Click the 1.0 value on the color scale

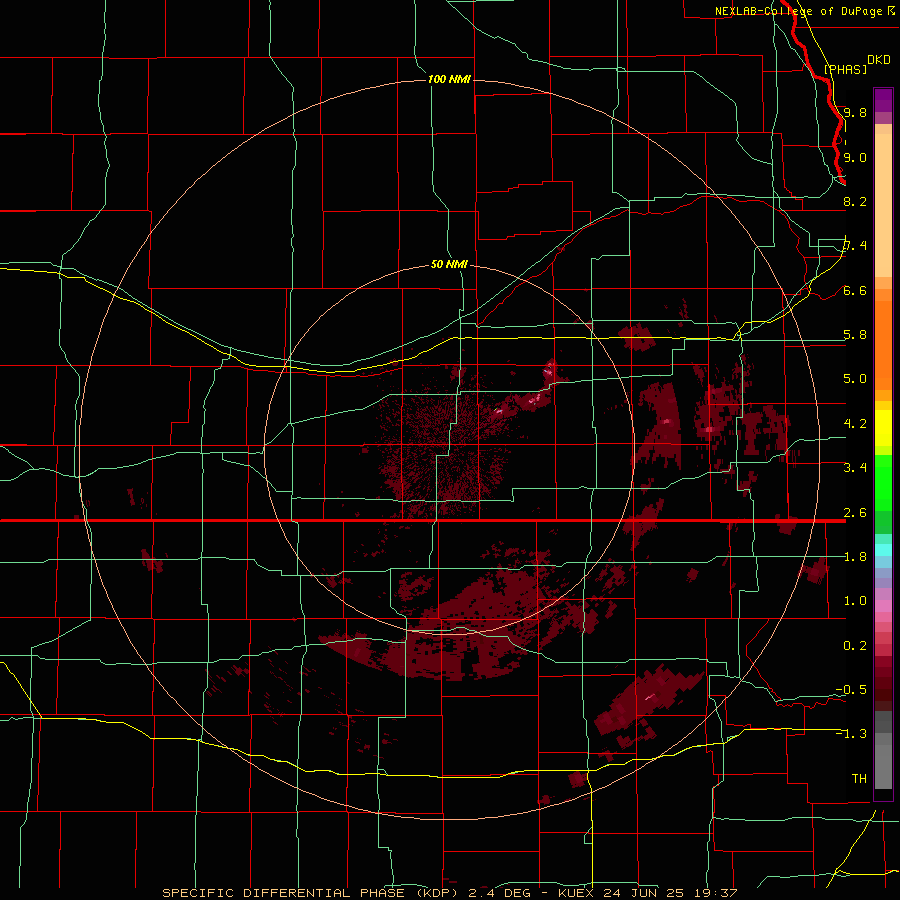point(855,601)
